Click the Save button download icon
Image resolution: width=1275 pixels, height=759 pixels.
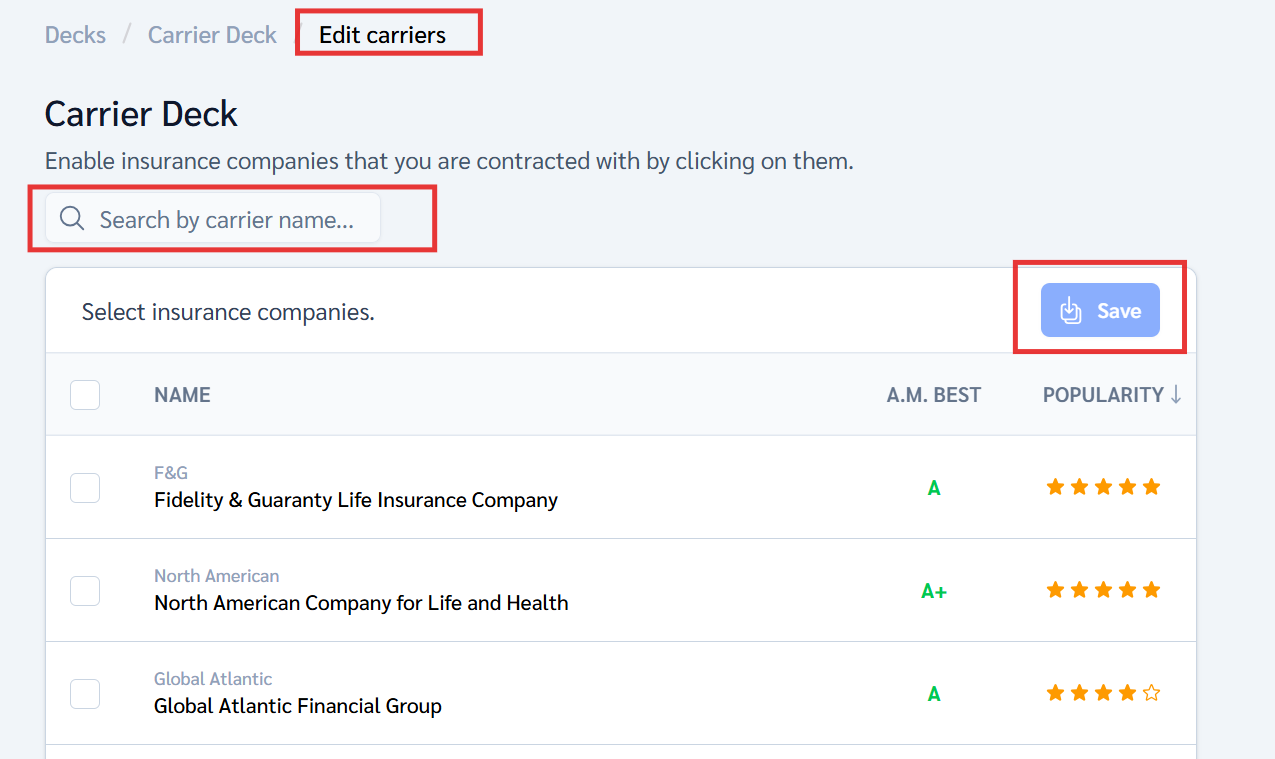pyautogui.click(x=1071, y=311)
